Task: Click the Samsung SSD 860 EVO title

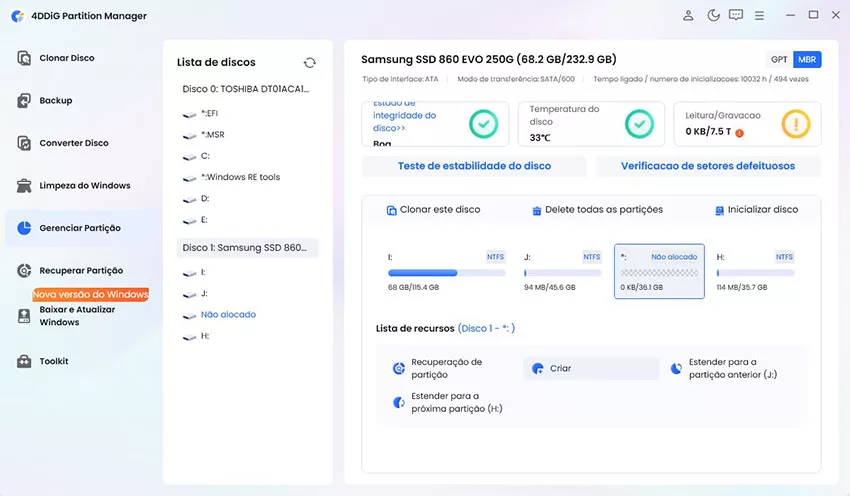Action: pyautogui.click(x=488, y=59)
